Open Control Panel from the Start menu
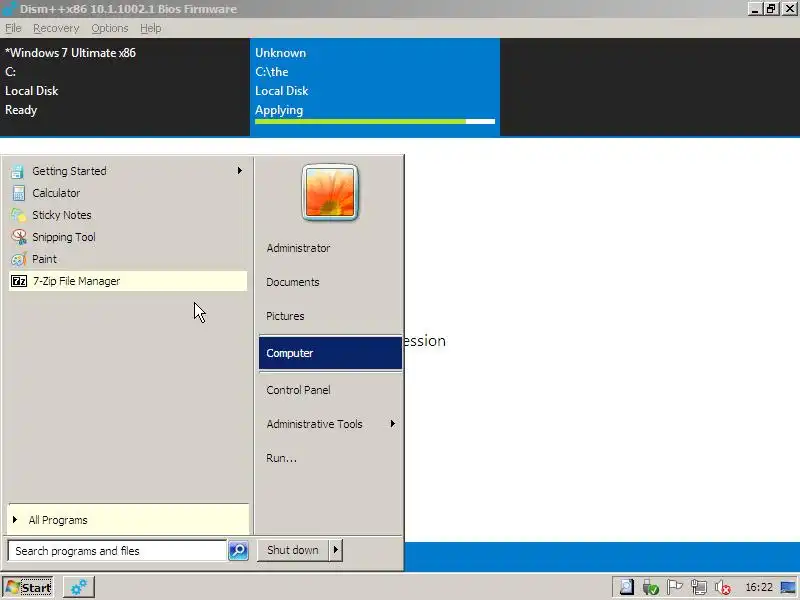800x600 pixels. pyautogui.click(x=330, y=390)
